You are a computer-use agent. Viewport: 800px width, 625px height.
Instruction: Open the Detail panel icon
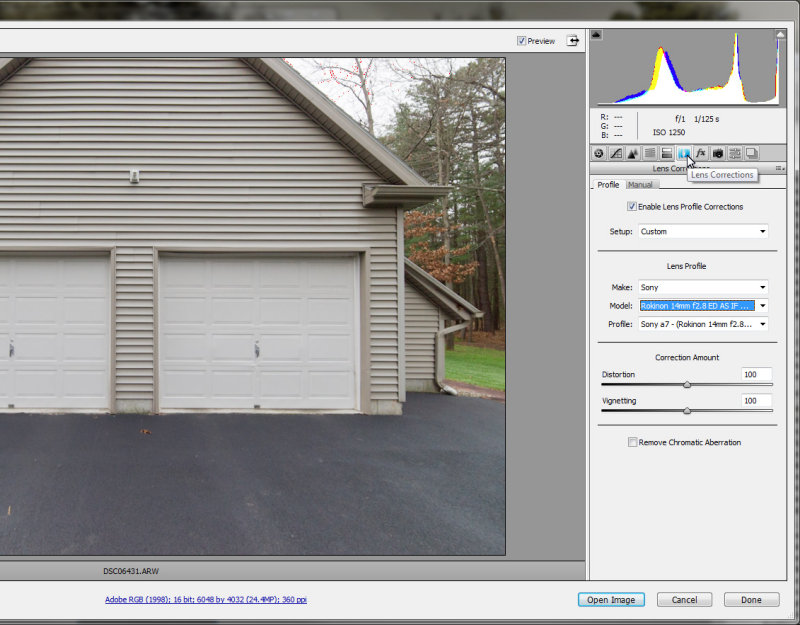click(633, 153)
